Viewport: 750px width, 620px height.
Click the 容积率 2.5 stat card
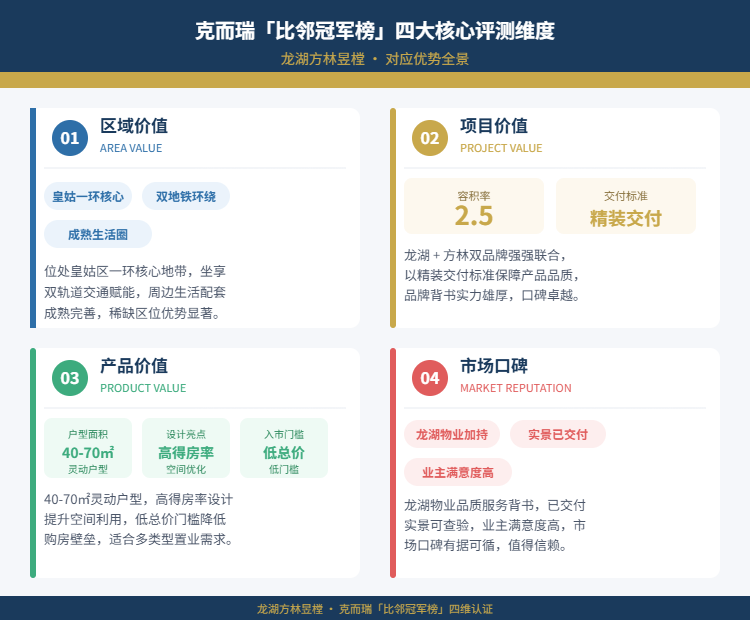click(474, 206)
